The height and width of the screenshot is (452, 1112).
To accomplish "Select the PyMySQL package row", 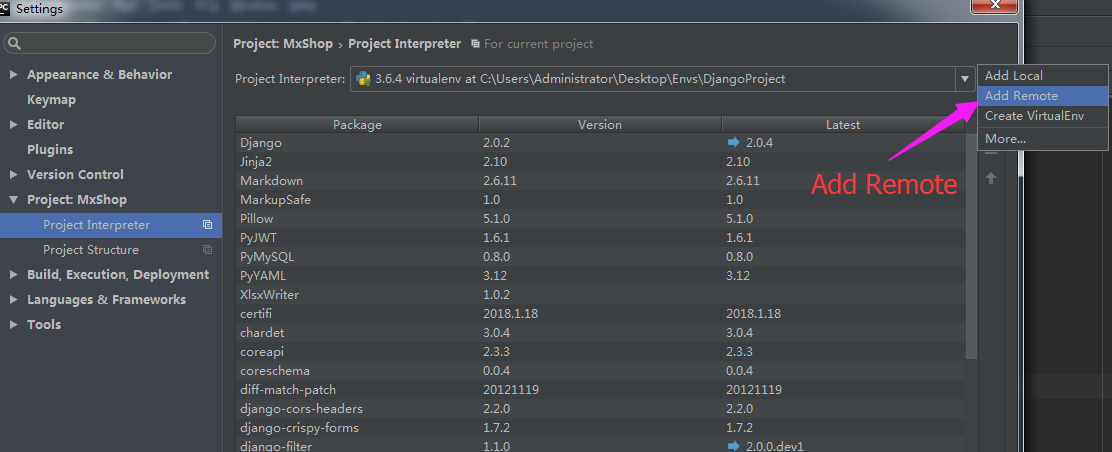I will 600,257.
